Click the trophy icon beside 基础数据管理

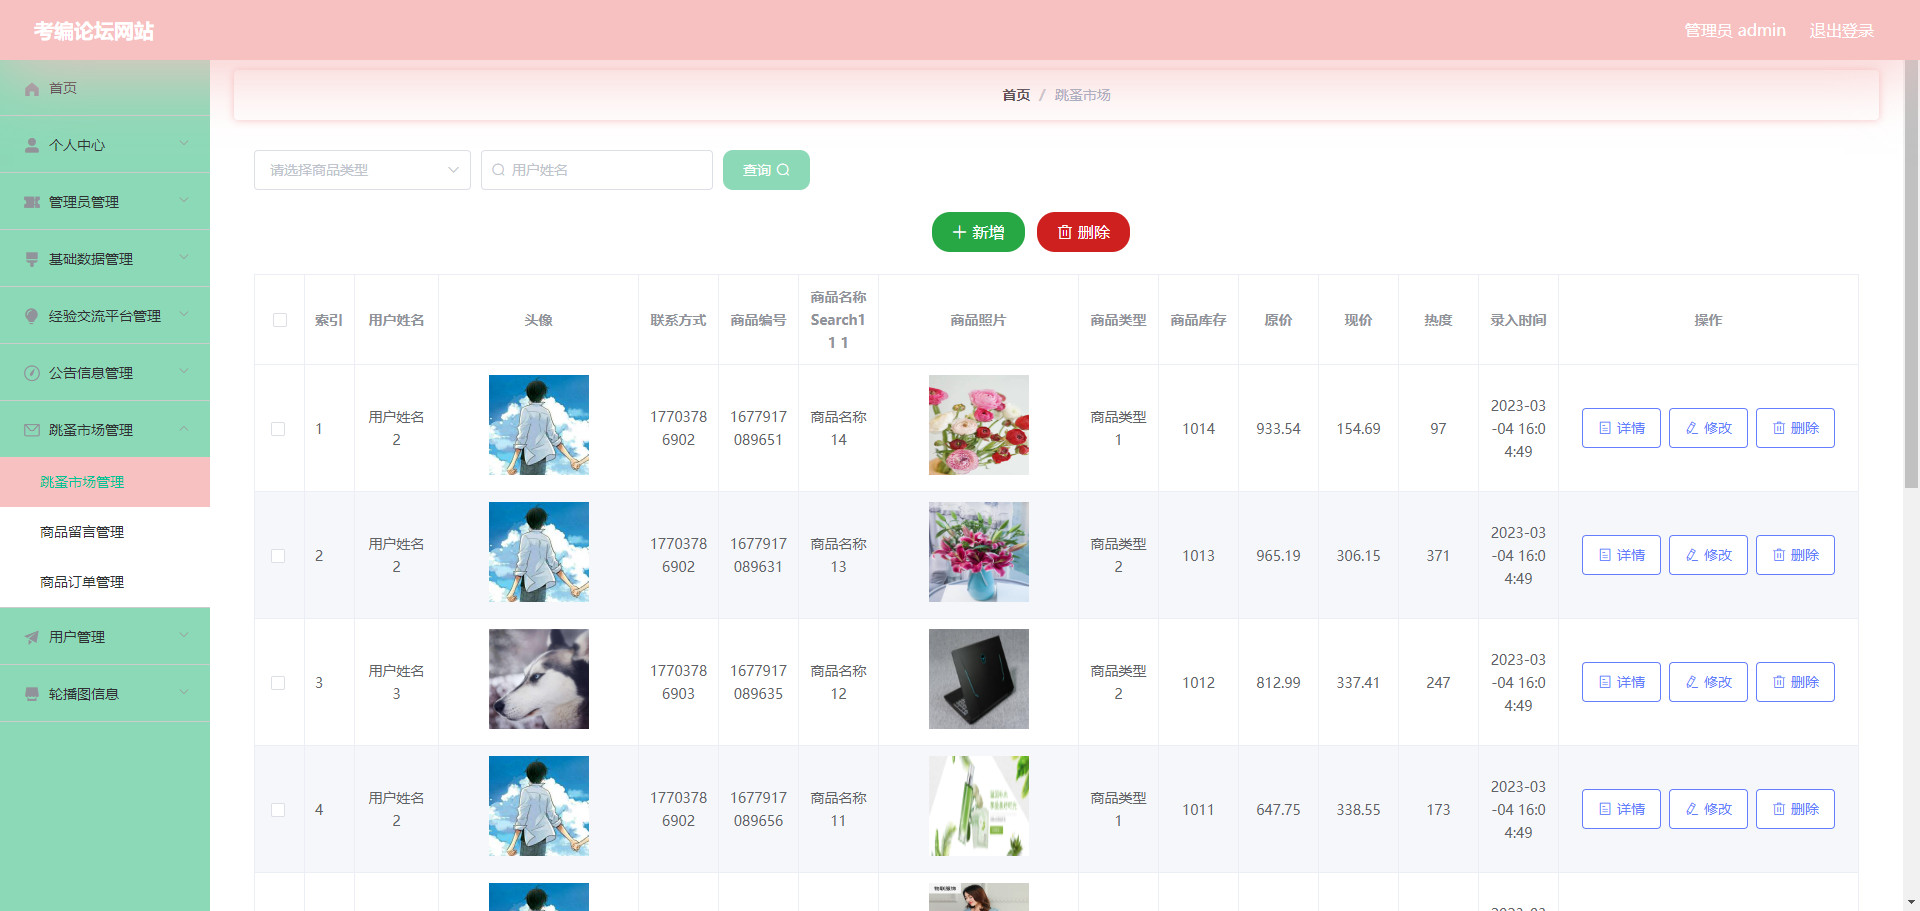point(32,259)
